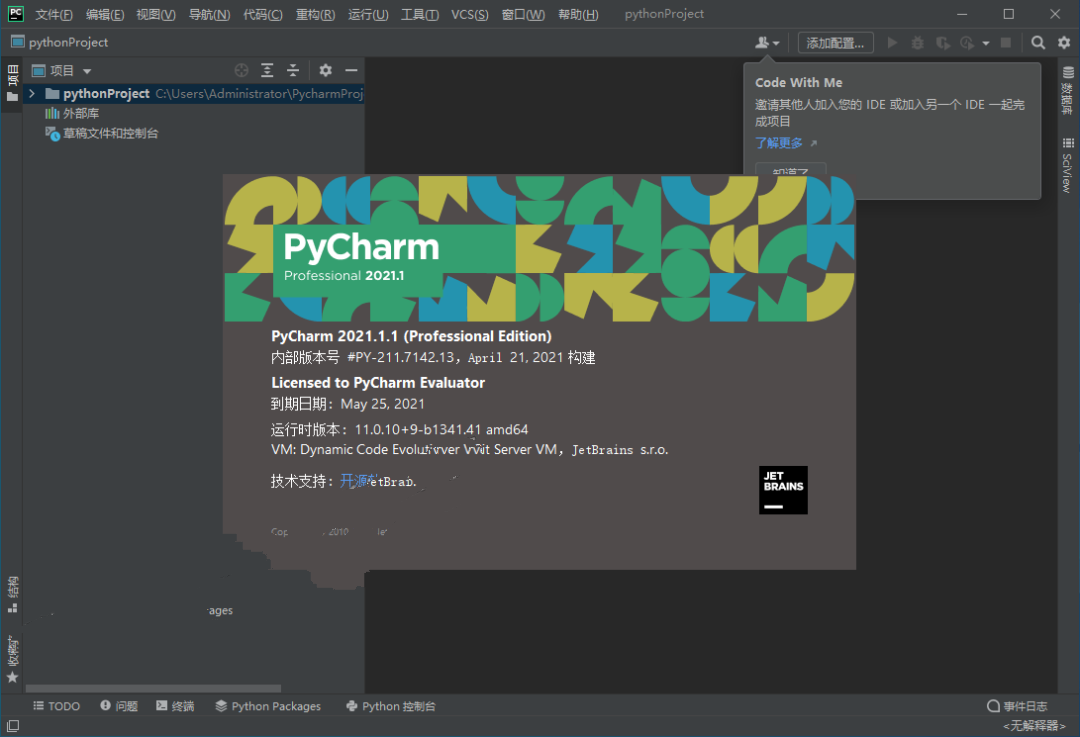Click the 'Licensed to PyCharm Evaluator' text
This screenshot has height=737, width=1080.
click(377, 383)
